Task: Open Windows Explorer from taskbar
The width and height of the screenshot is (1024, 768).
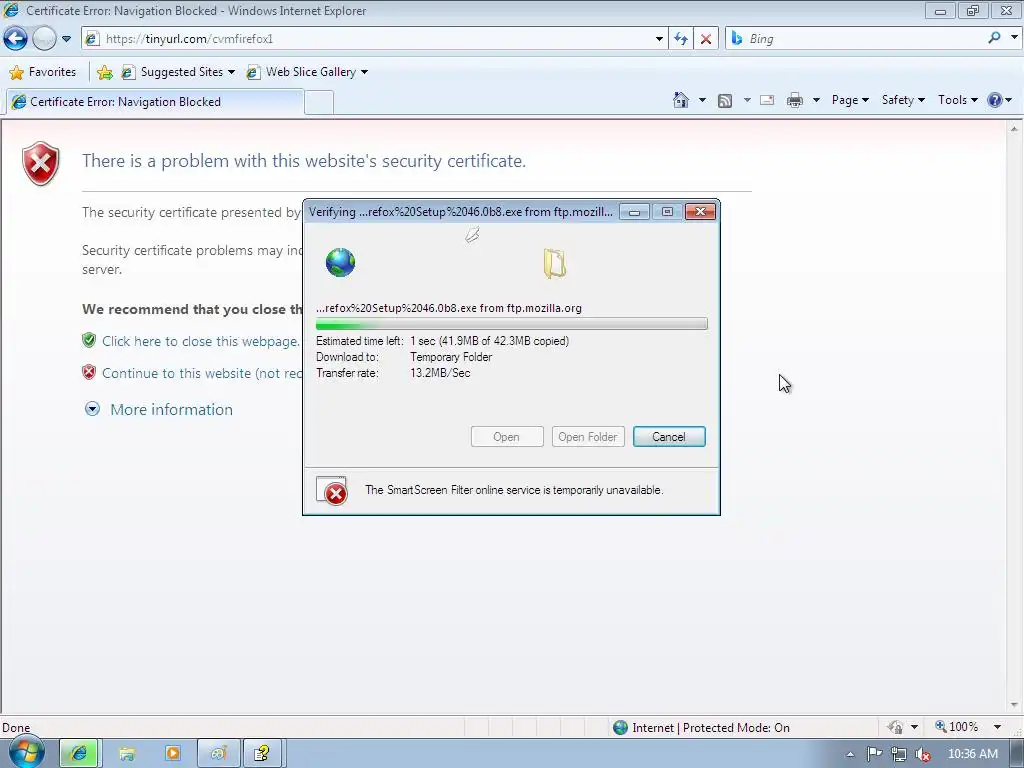Action: tap(127, 754)
